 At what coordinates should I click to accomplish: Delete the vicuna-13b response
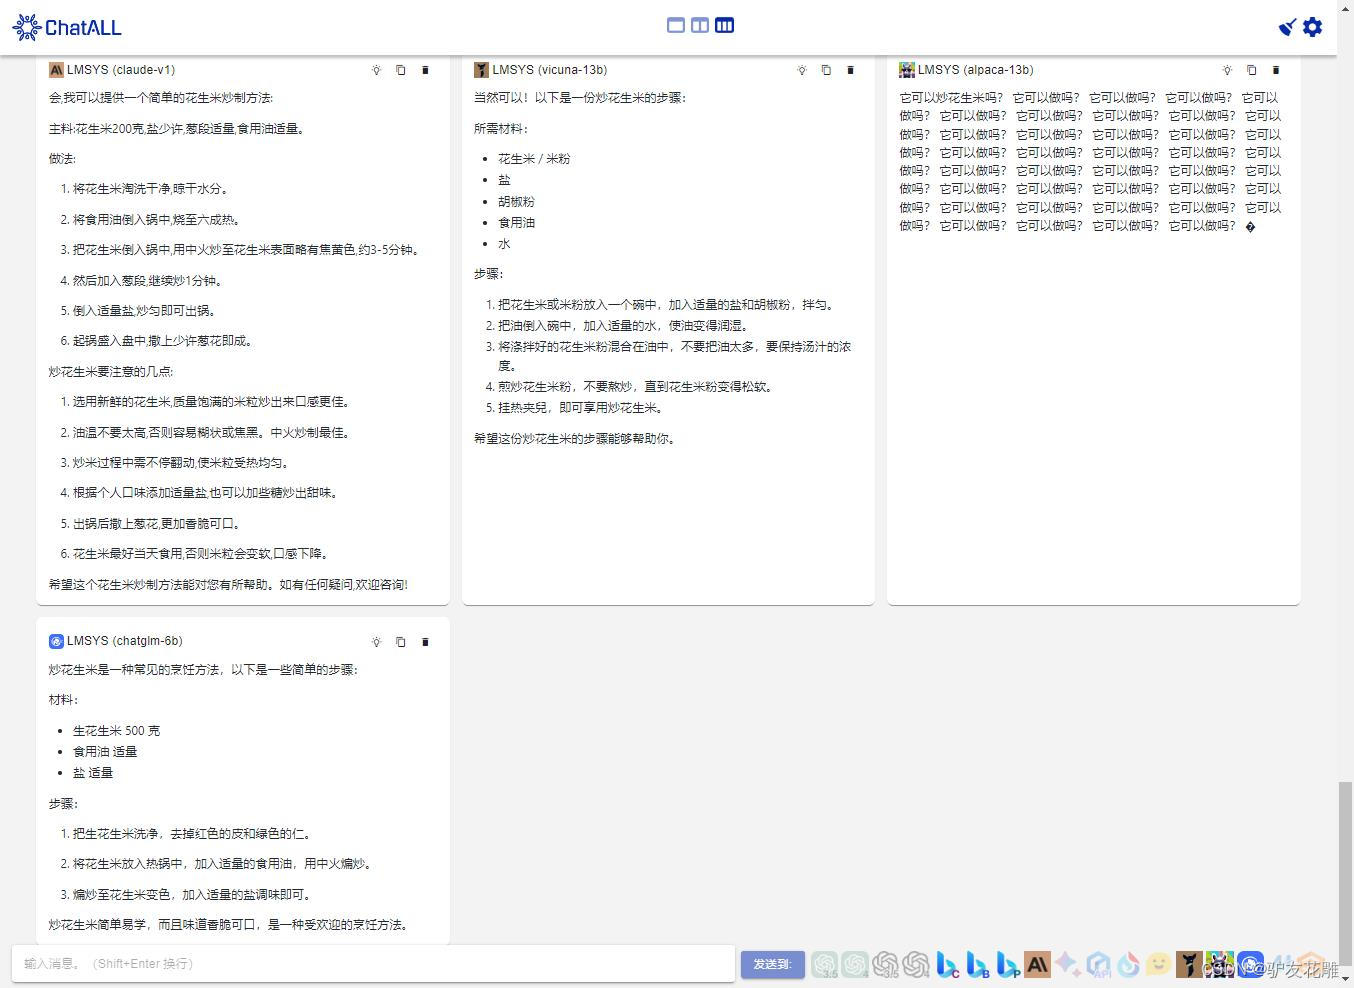(850, 70)
